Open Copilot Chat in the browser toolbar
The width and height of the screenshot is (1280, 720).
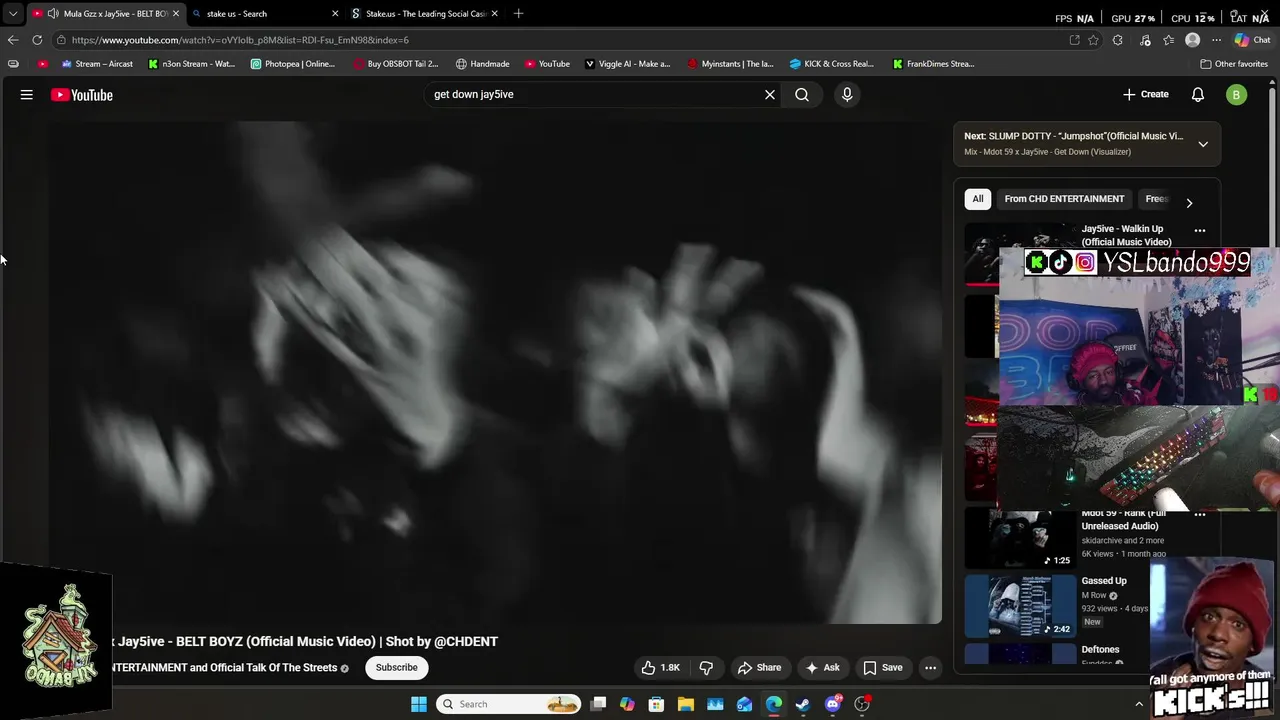tap(1252, 40)
